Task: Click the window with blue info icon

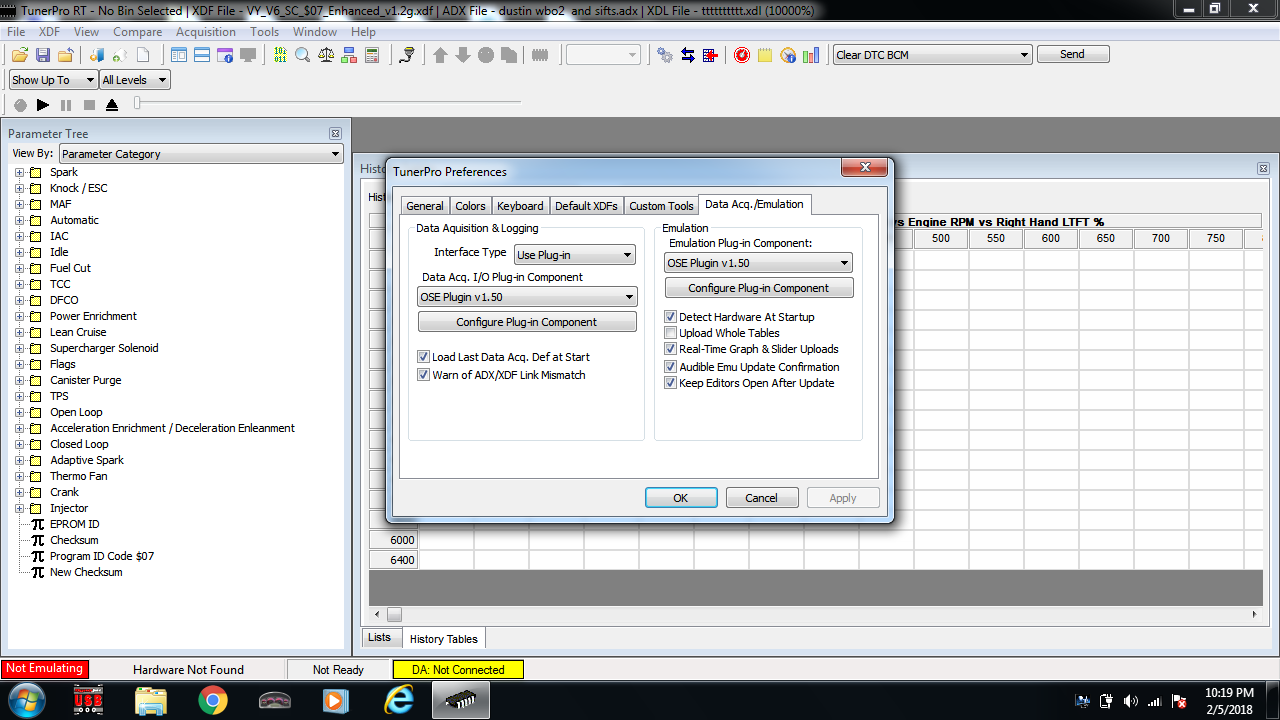Action: pyautogui.click(x=225, y=55)
